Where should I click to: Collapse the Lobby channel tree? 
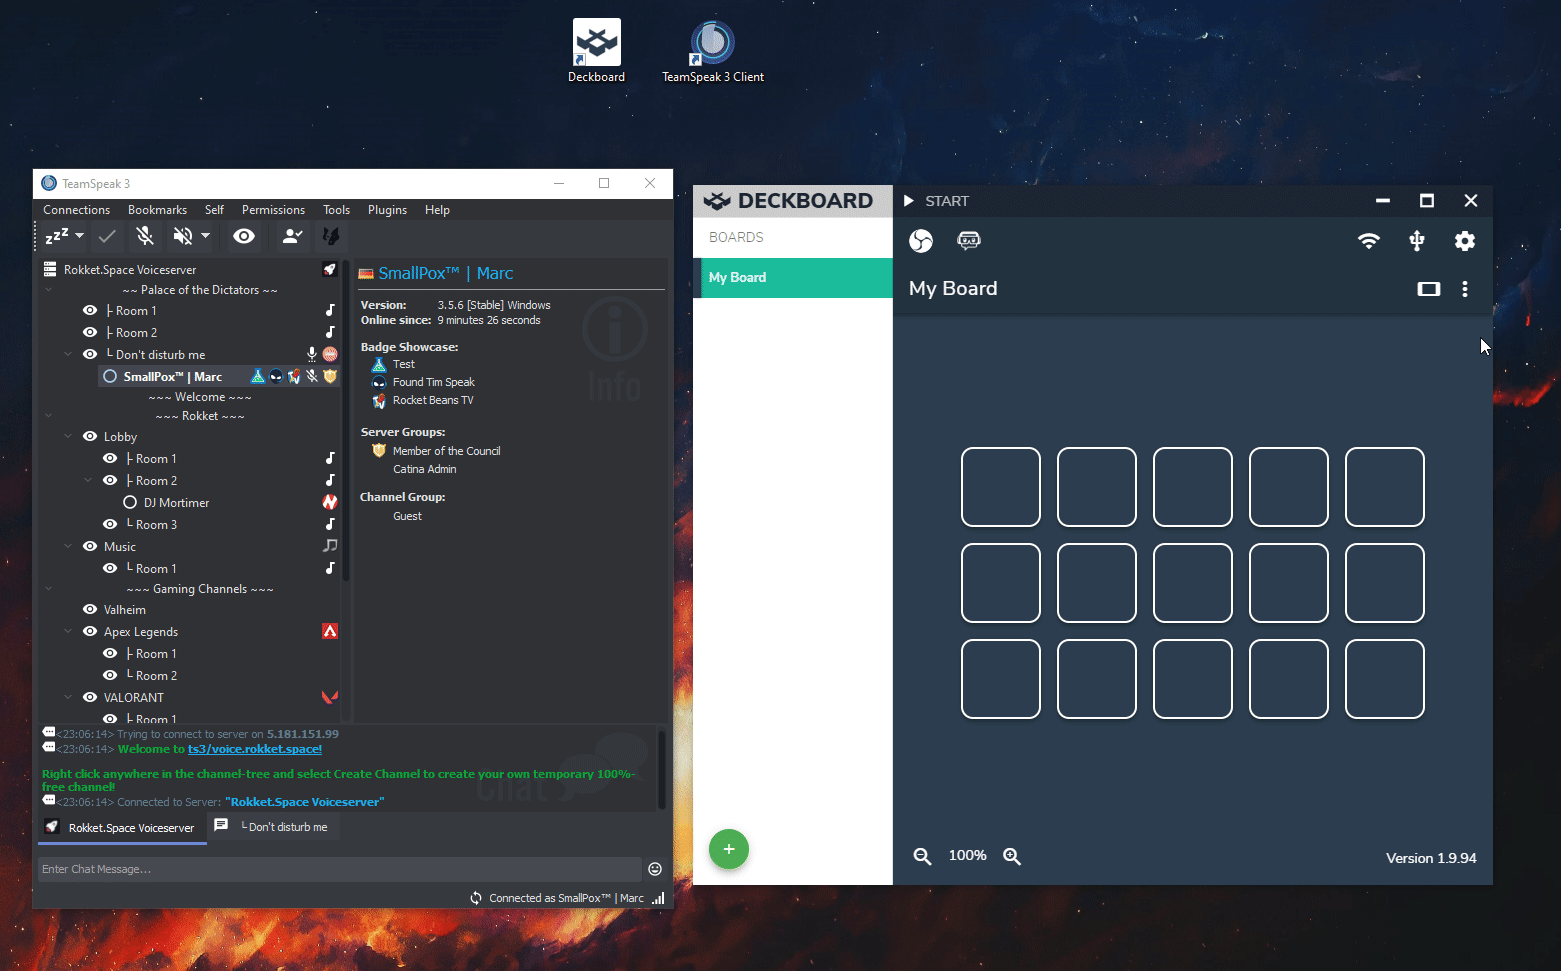click(x=68, y=436)
